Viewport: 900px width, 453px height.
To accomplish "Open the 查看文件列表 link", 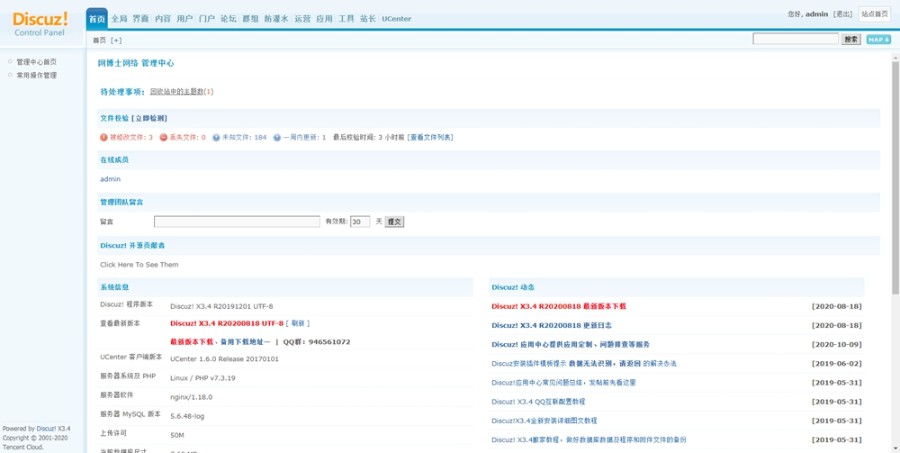I will tap(430, 137).
